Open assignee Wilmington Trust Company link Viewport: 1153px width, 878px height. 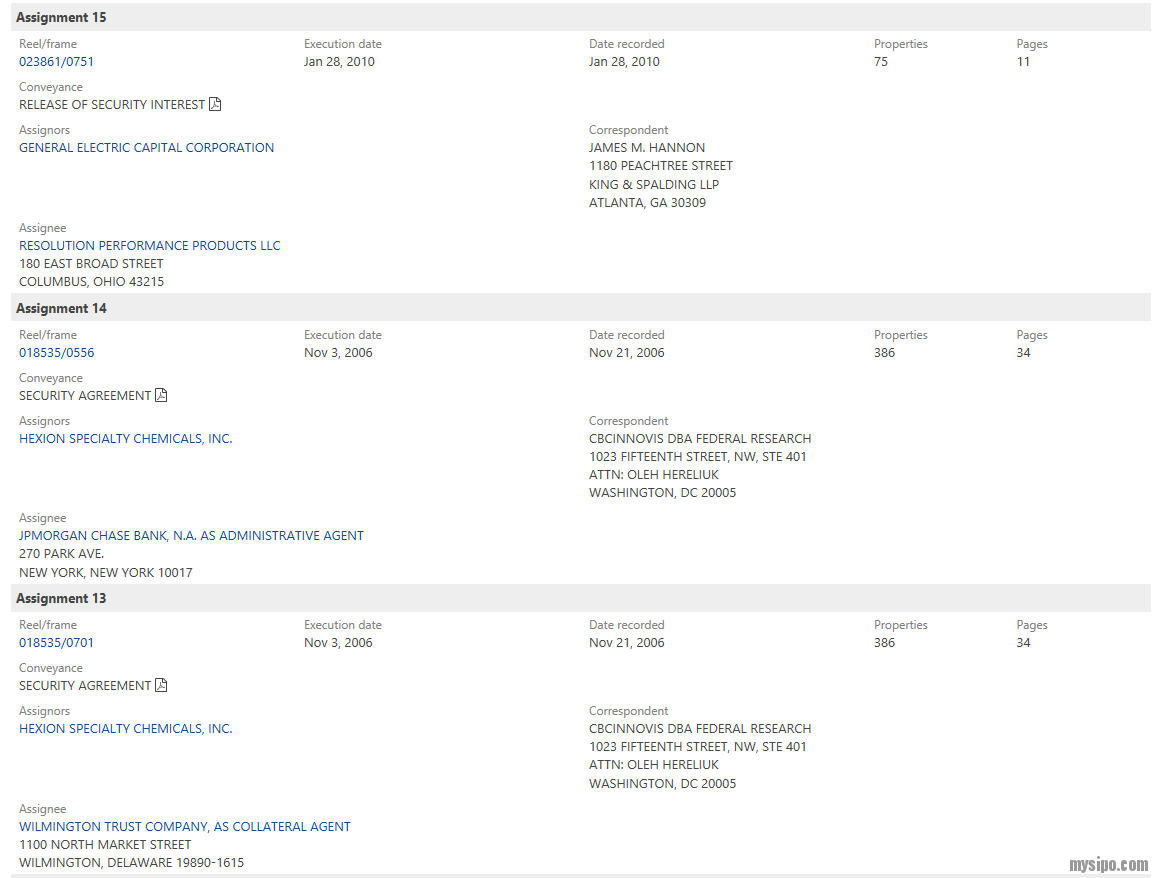185,827
